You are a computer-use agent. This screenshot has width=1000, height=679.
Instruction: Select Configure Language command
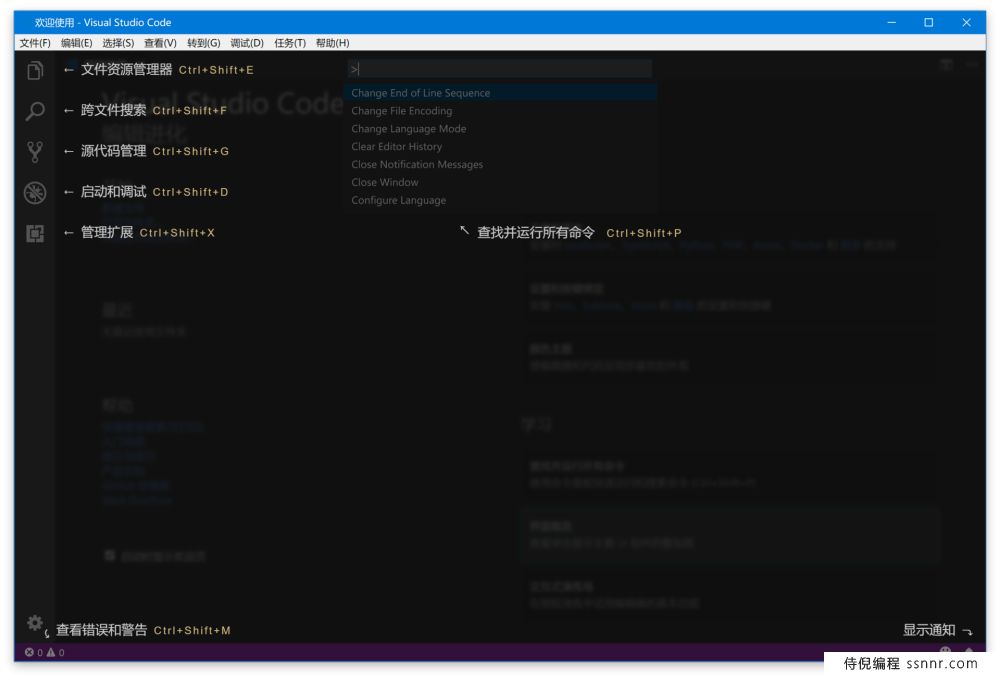(x=500, y=200)
